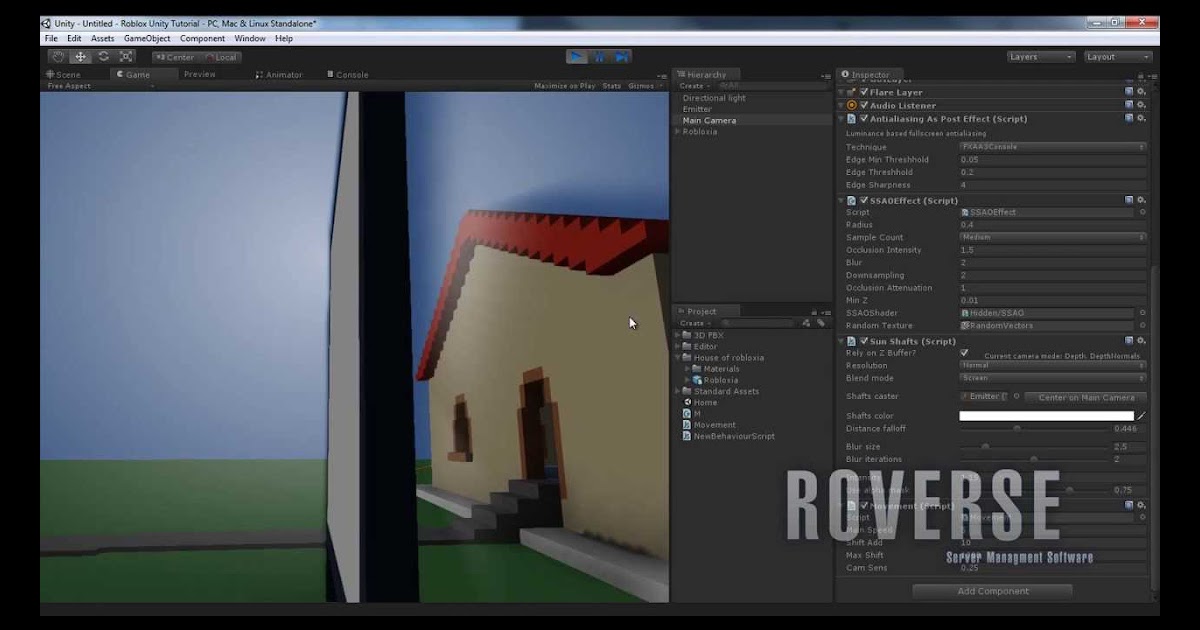Open the Project panel options menu icon
Viewport: 1200px width, 630px height.
coord(826,312)
